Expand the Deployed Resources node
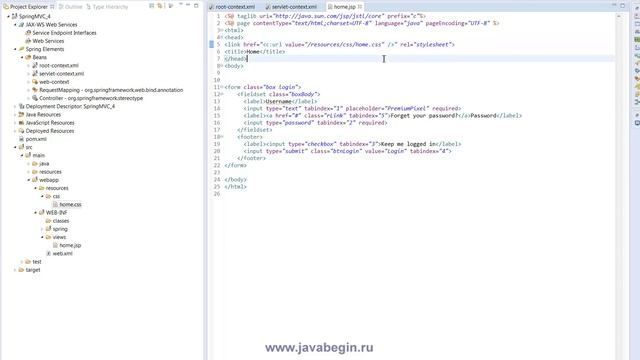 [x=15, y=131]
